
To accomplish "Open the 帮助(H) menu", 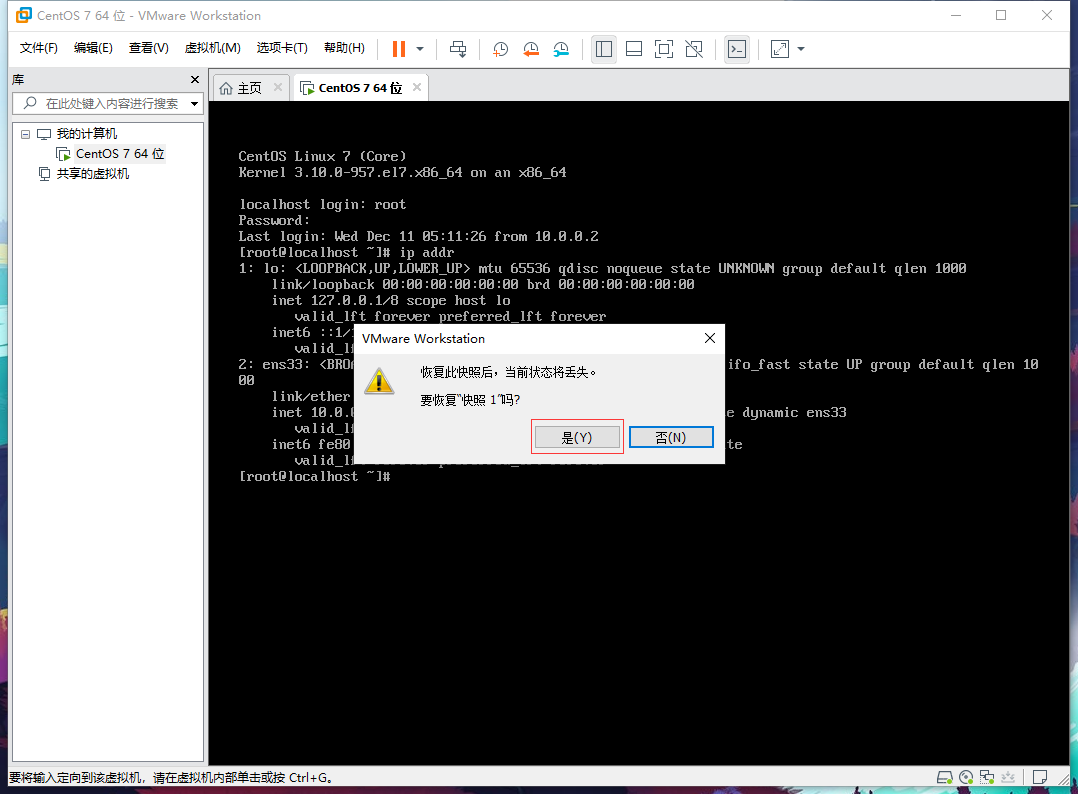I will coord(344,47).
